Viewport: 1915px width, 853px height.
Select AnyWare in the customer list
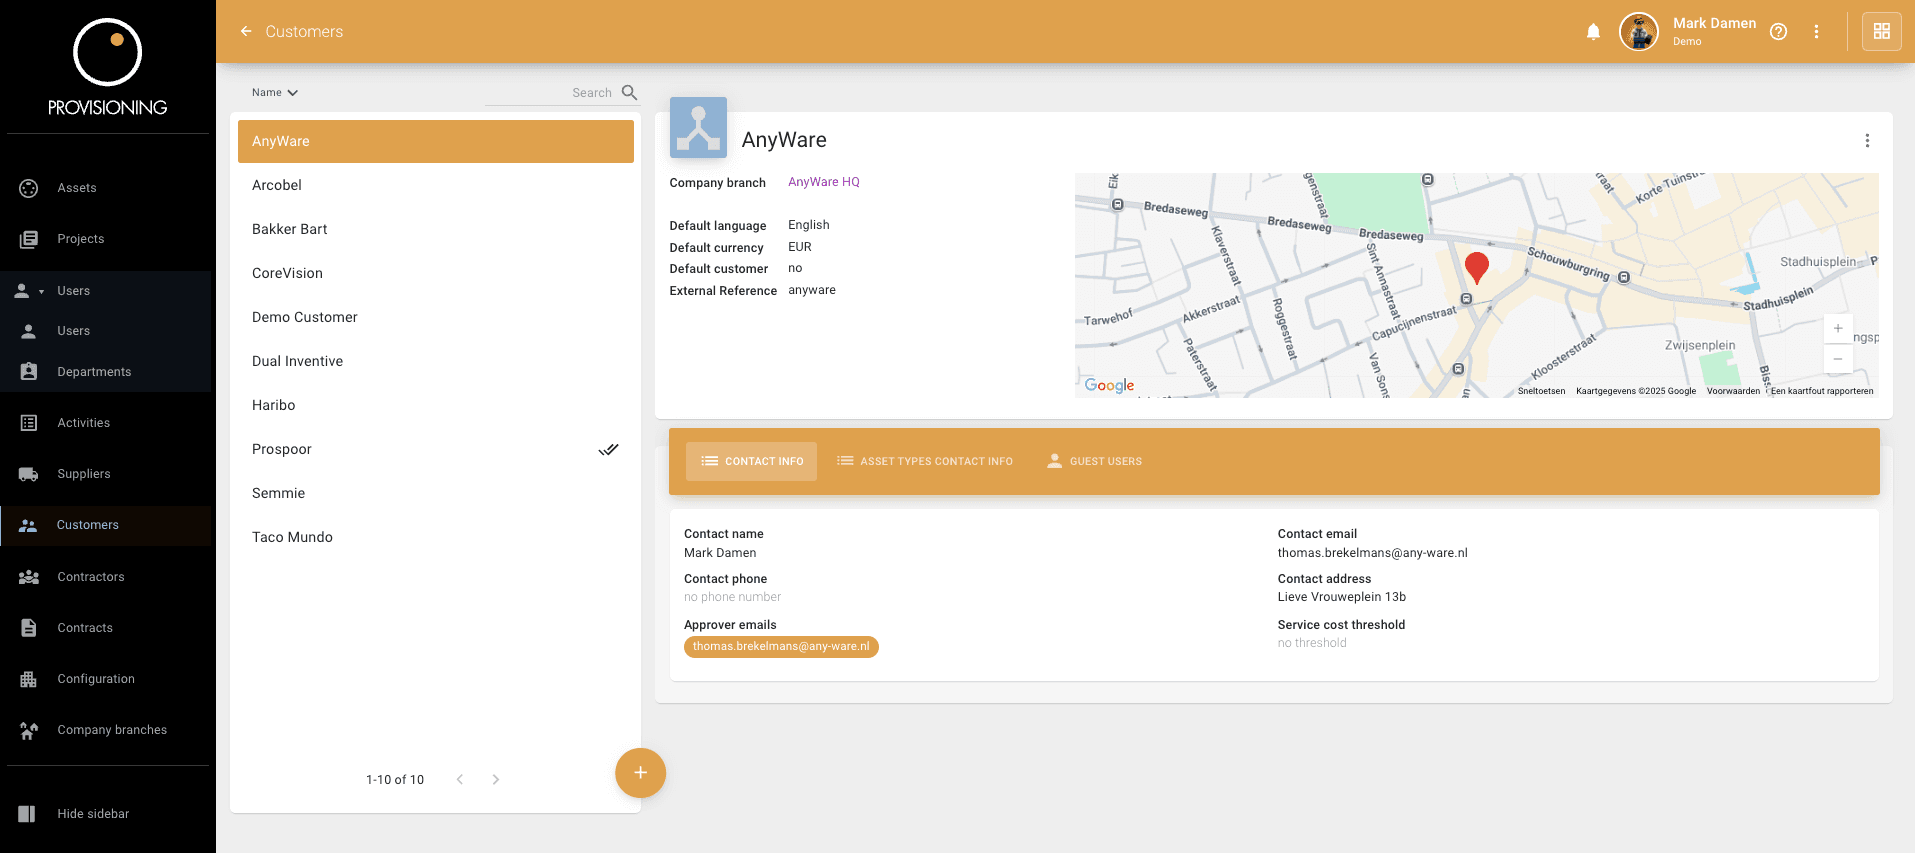point(436,141)
